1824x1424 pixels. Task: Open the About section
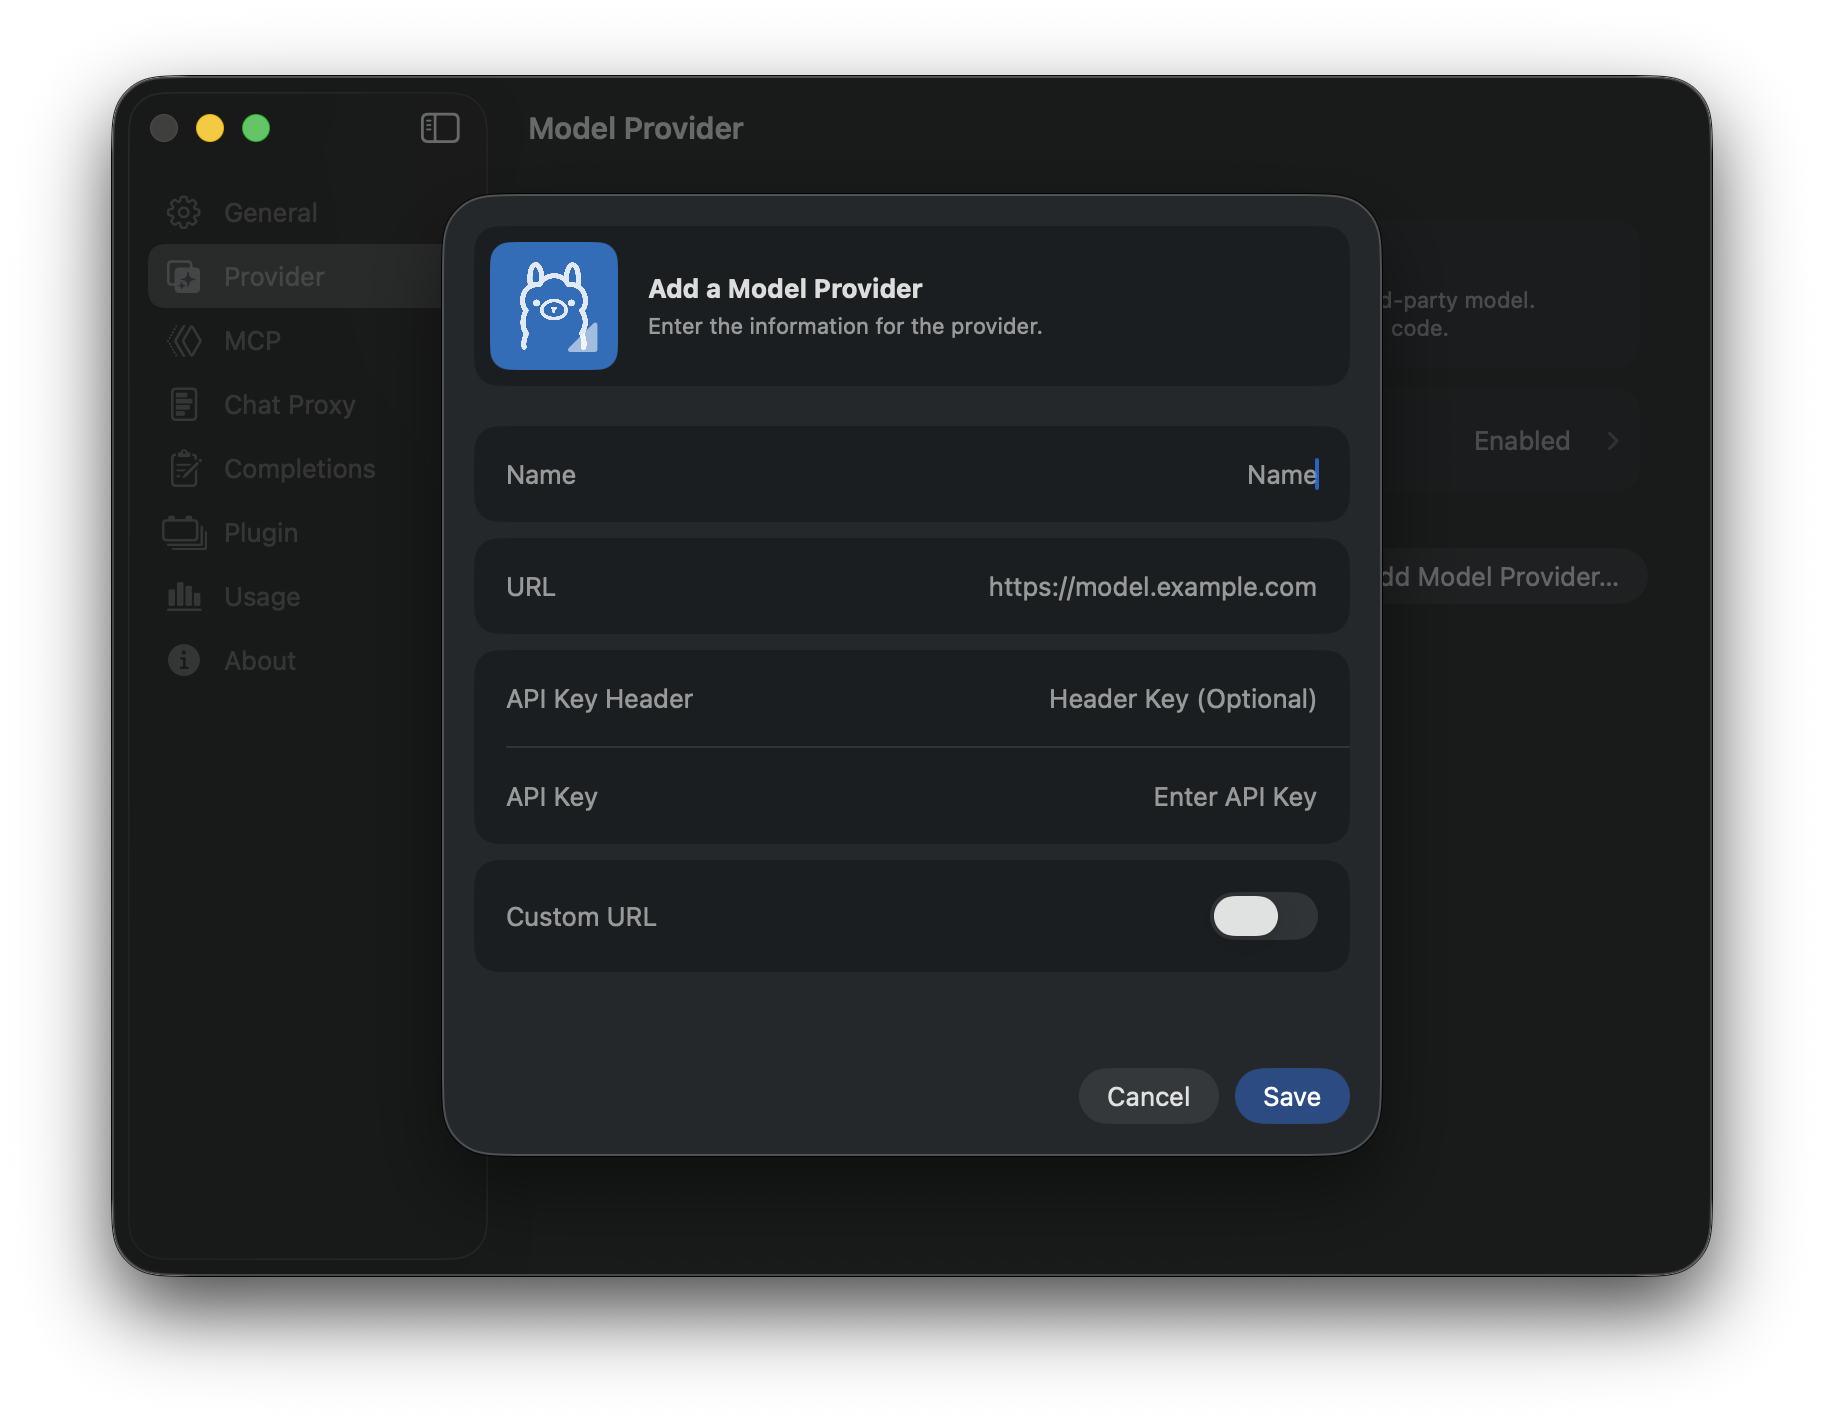[260, 660]
